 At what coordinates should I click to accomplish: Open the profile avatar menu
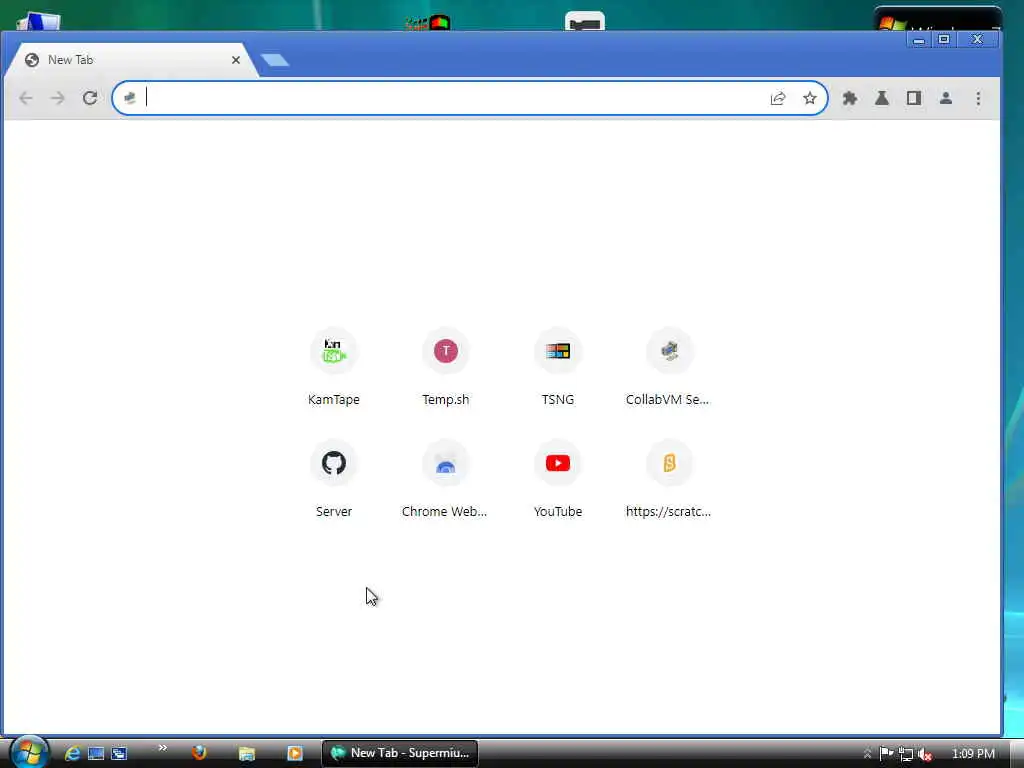point(946,98)
